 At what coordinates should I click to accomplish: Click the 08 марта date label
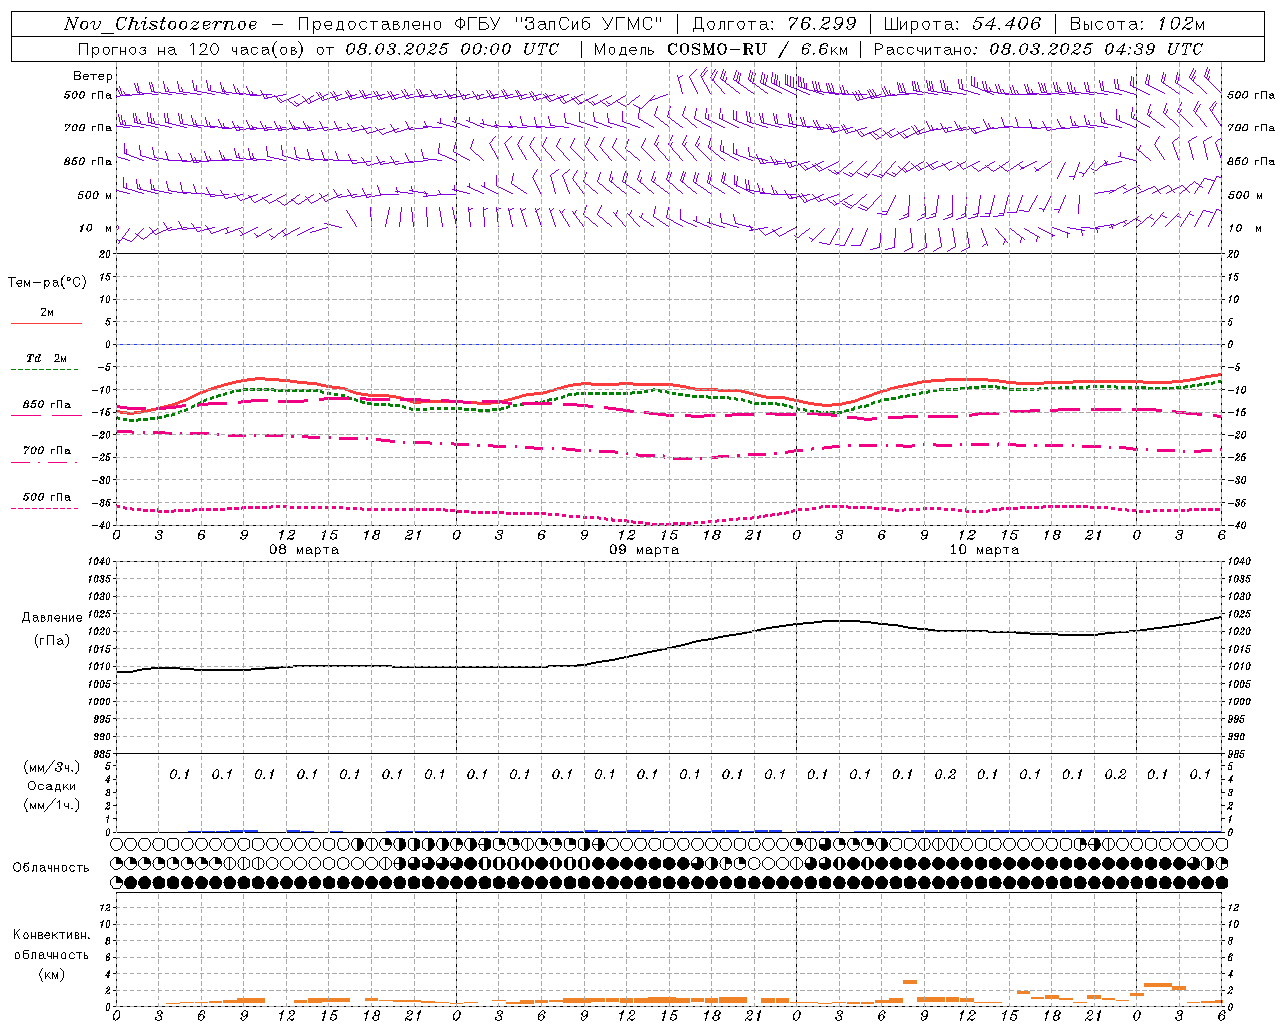click(304, 550)
